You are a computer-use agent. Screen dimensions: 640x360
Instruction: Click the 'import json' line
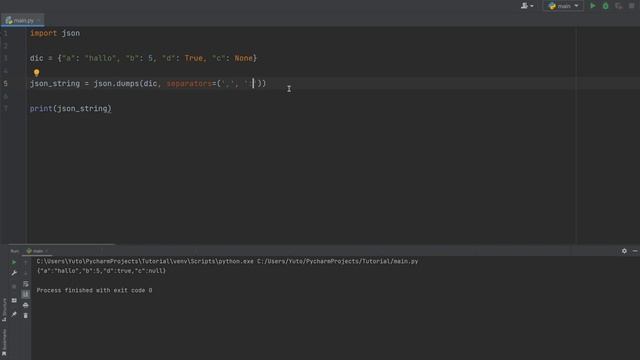tap(55, 33)
